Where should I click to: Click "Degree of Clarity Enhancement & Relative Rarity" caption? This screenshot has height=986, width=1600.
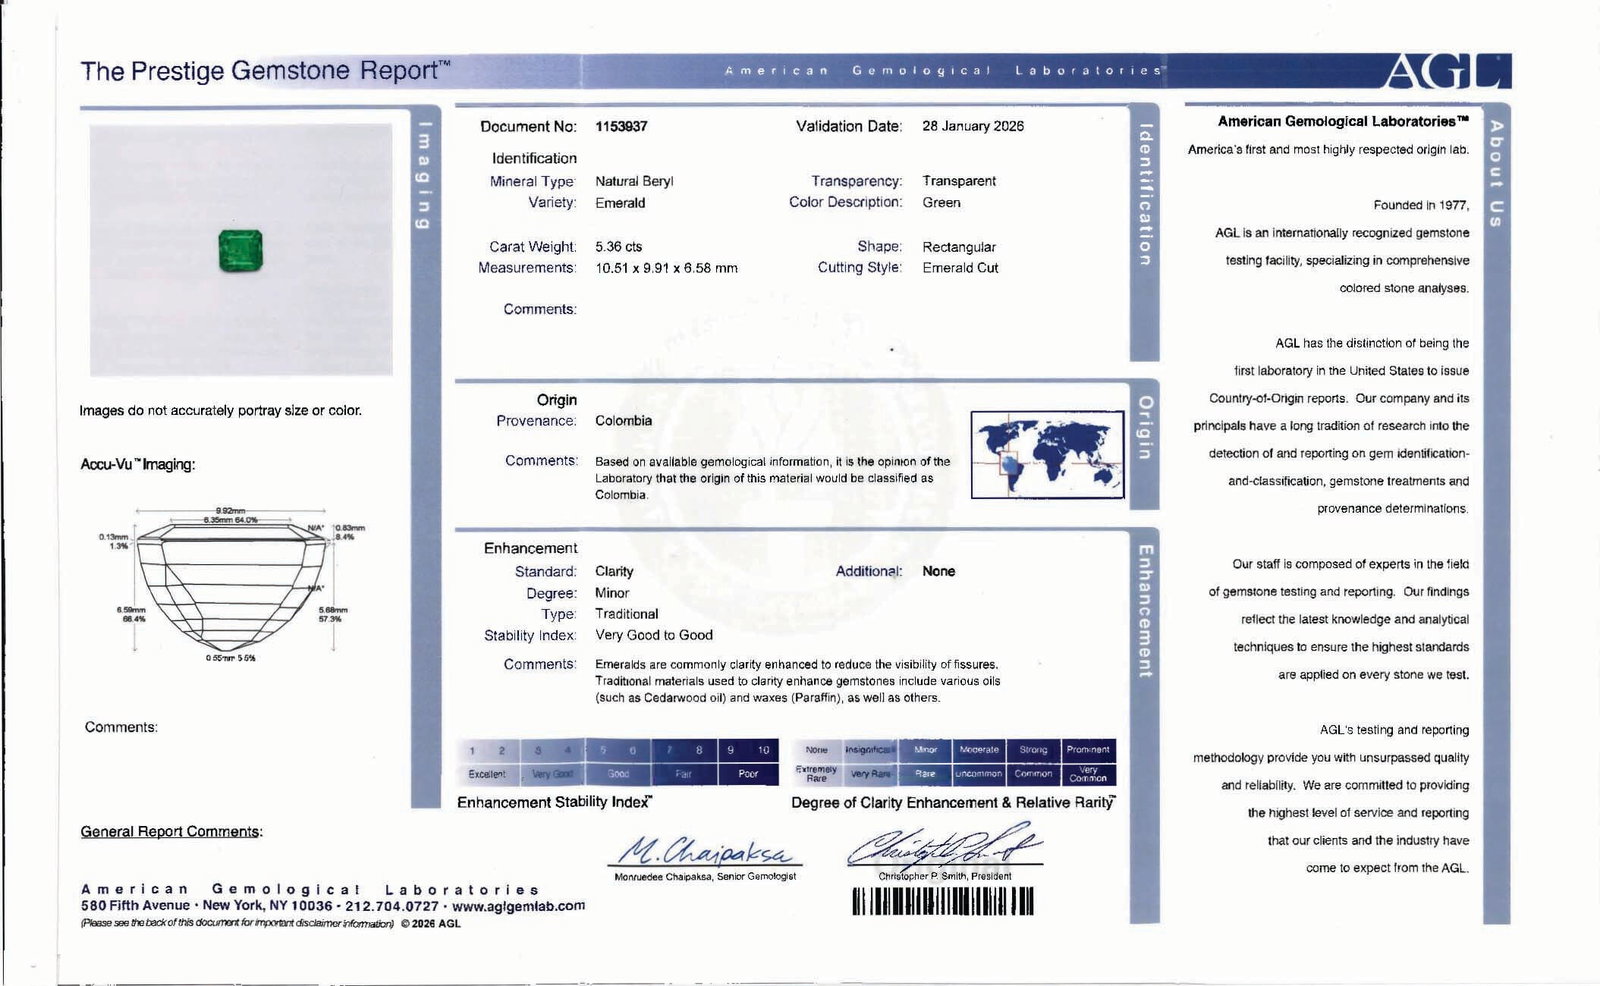point(954,803)
